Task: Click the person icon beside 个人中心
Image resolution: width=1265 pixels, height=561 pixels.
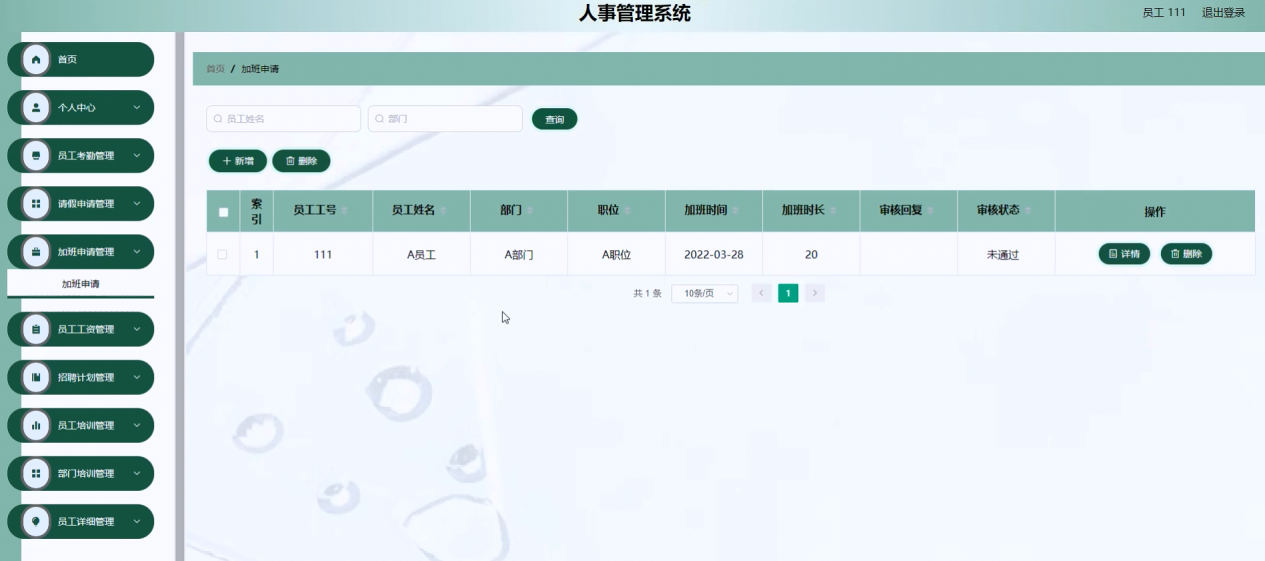Action: point(36,107)
